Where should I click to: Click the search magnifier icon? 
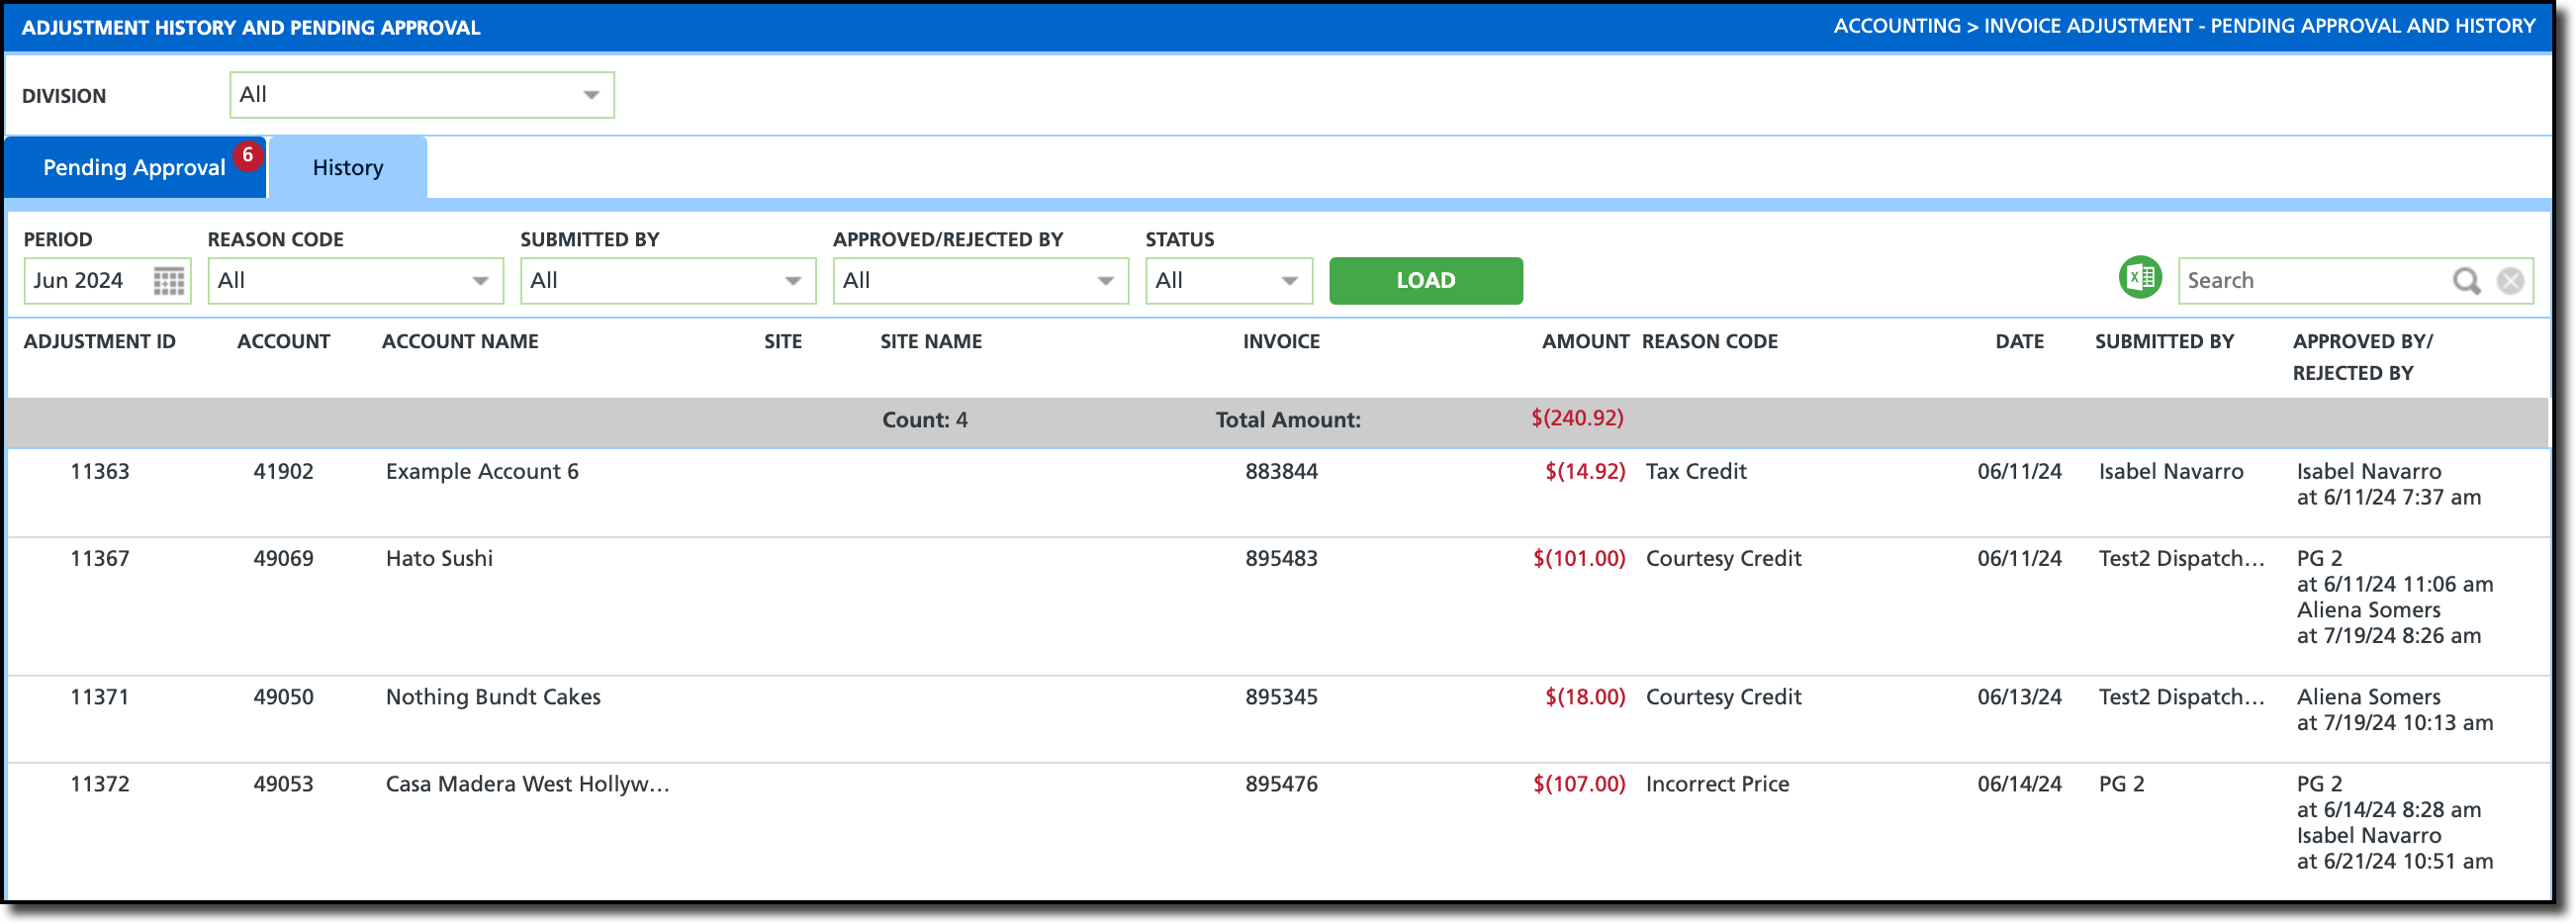click(2466, 281)
